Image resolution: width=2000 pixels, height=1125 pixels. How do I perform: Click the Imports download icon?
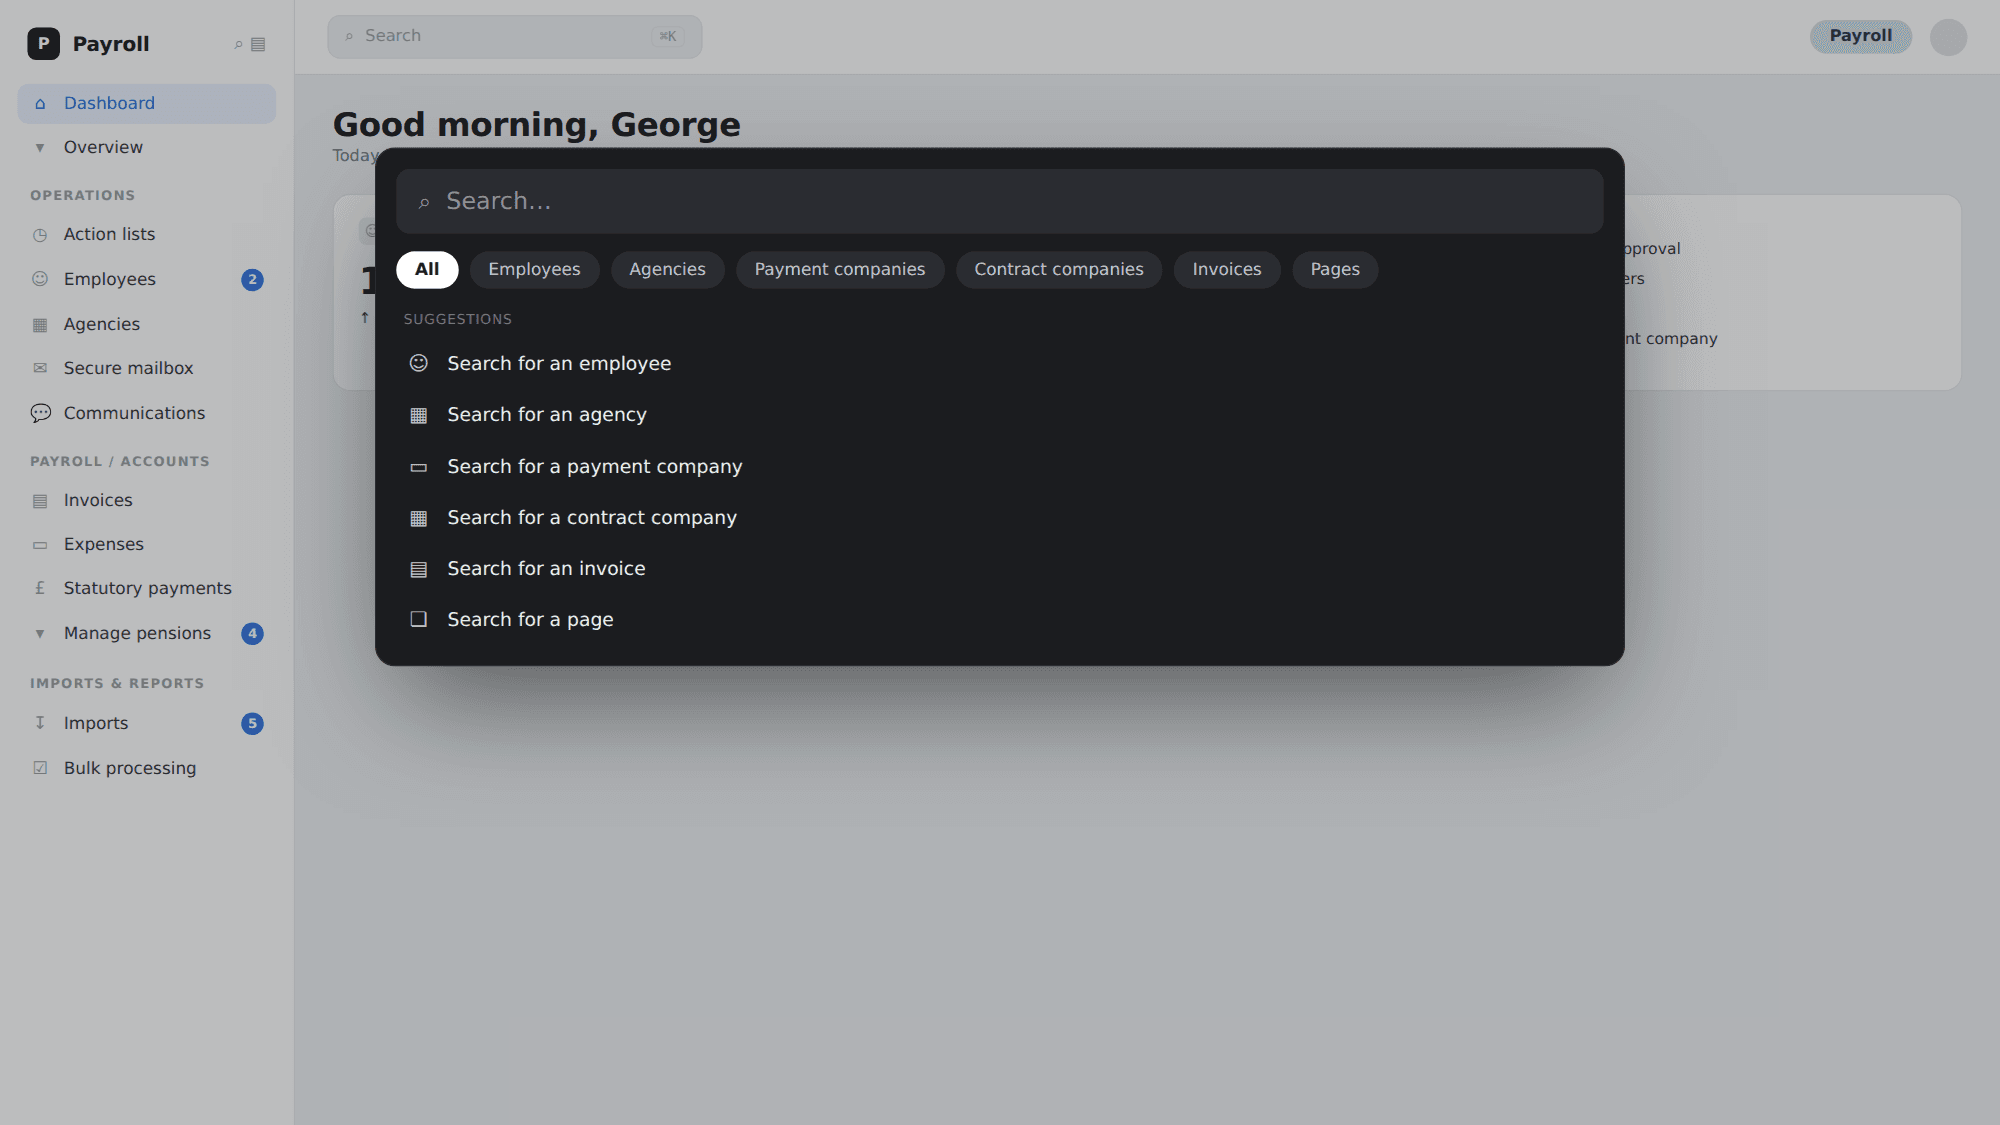coord(40,723)
